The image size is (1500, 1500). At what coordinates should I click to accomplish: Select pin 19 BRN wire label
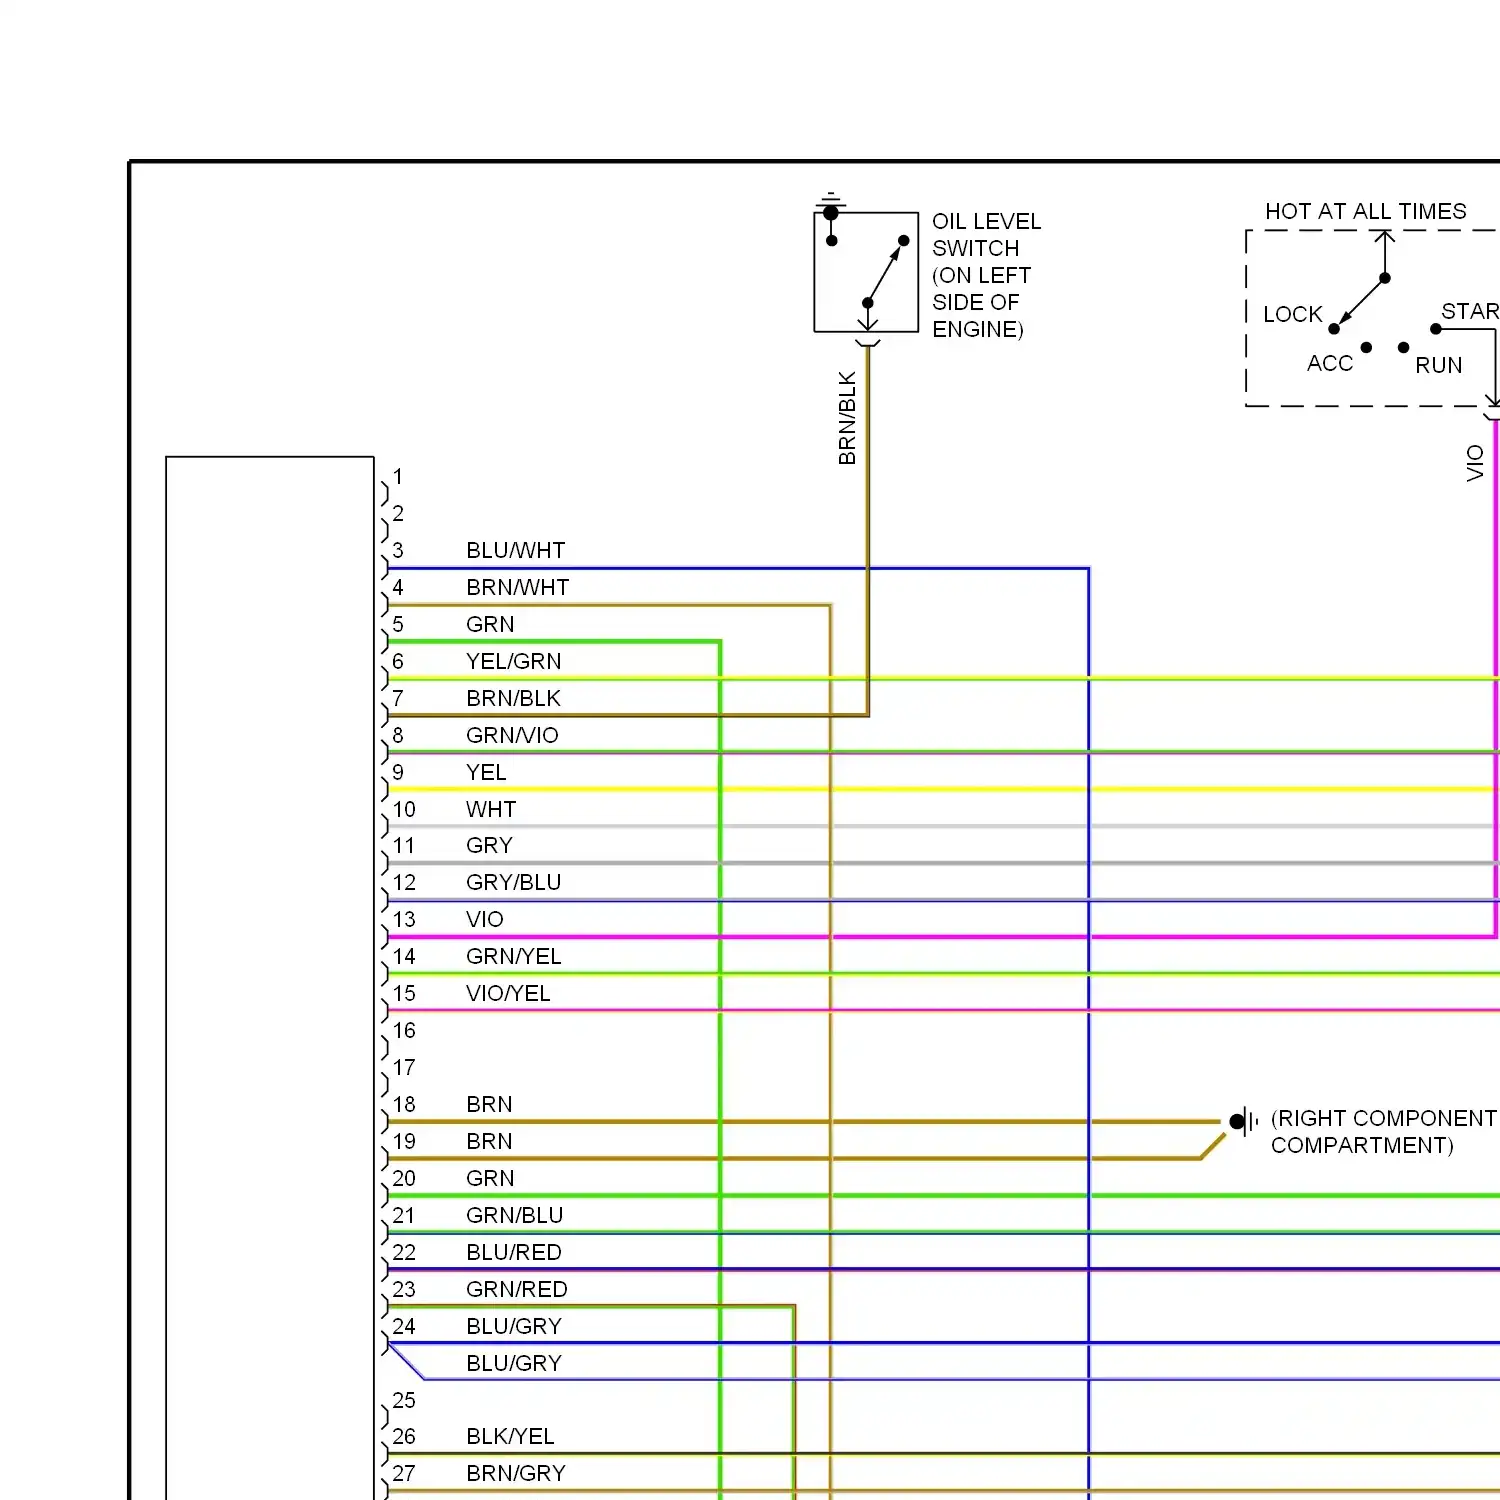pos(489,1141)
